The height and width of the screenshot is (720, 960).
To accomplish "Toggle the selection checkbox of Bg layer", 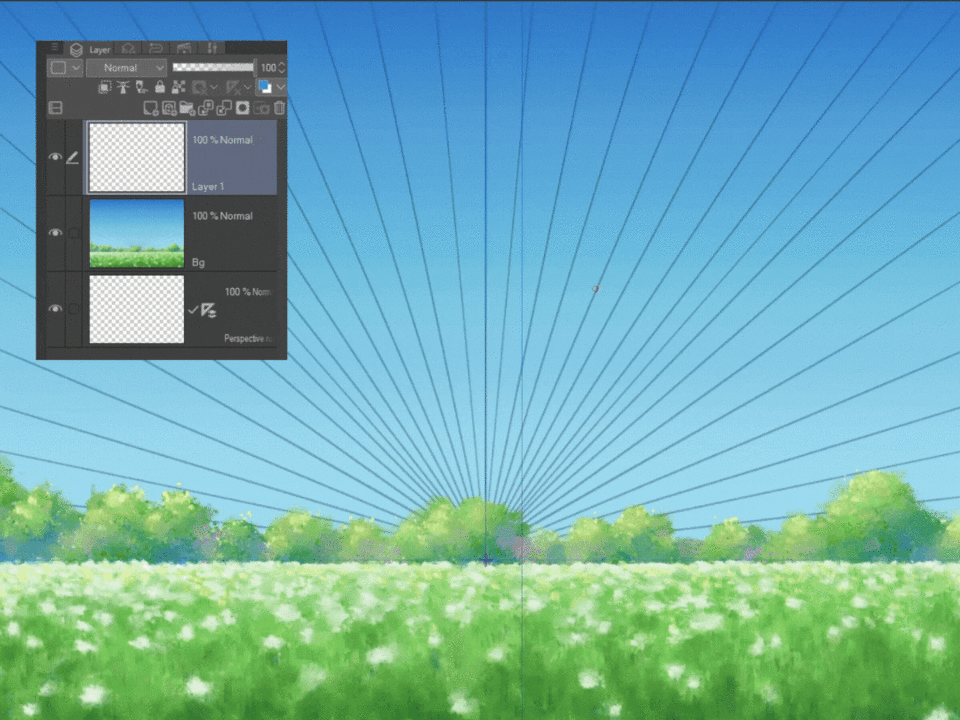I will tap(73, 233).
